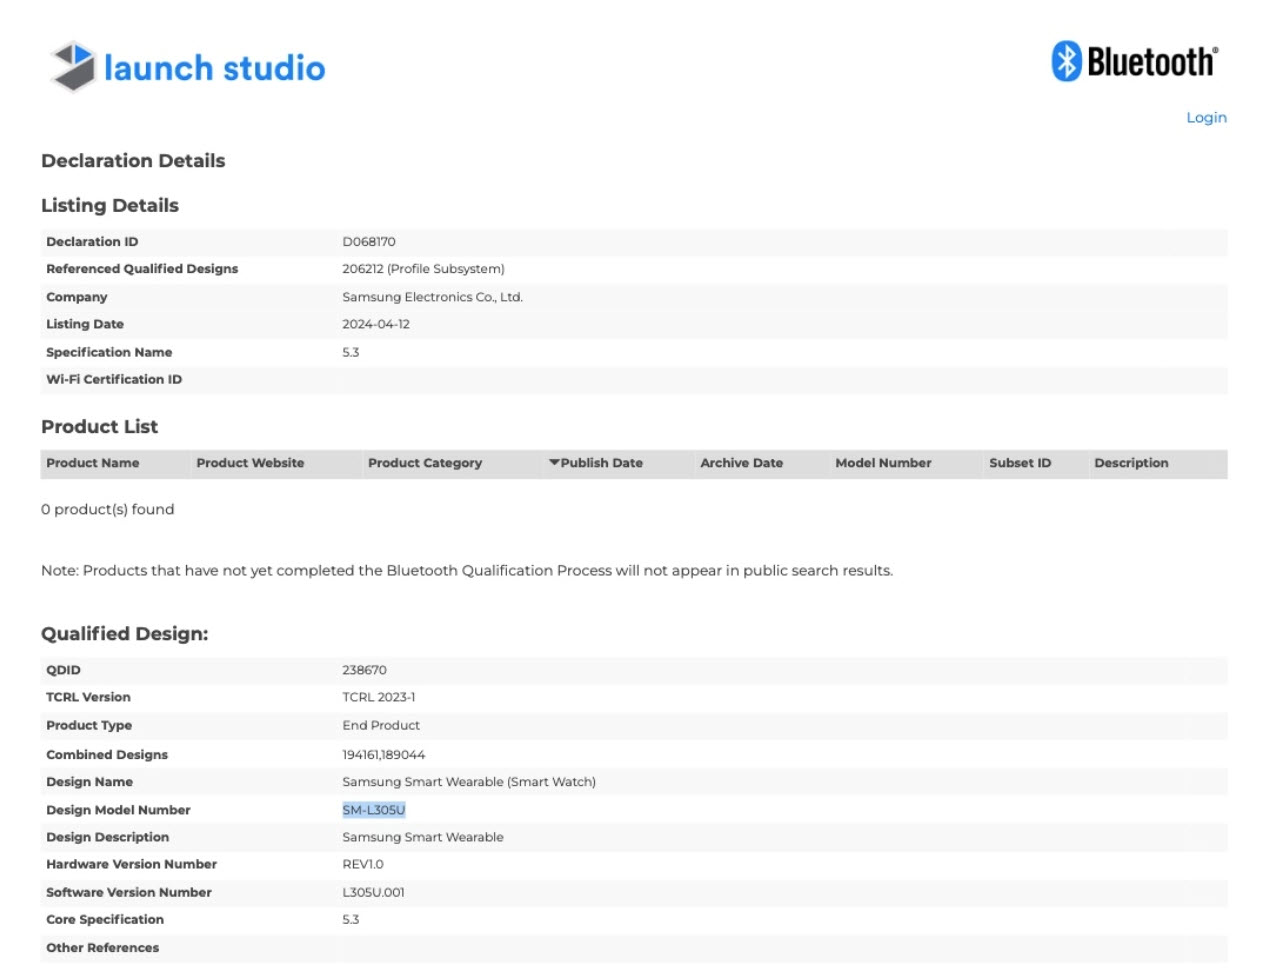Select the End Product value

pos(381,725)
